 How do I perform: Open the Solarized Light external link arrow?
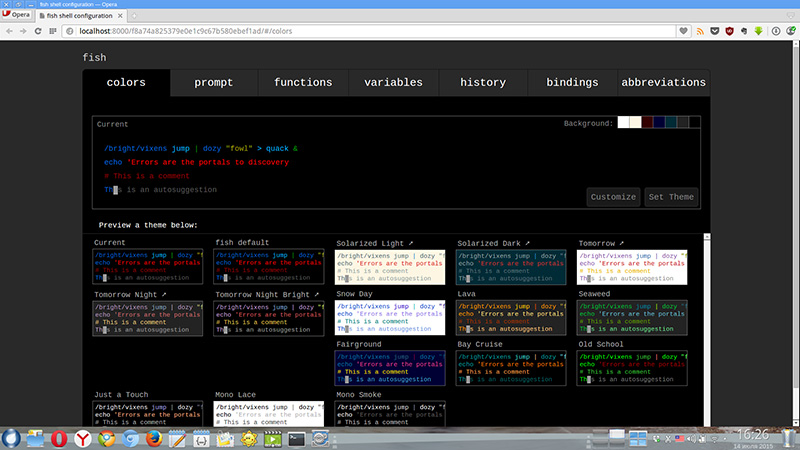(411, 243)
